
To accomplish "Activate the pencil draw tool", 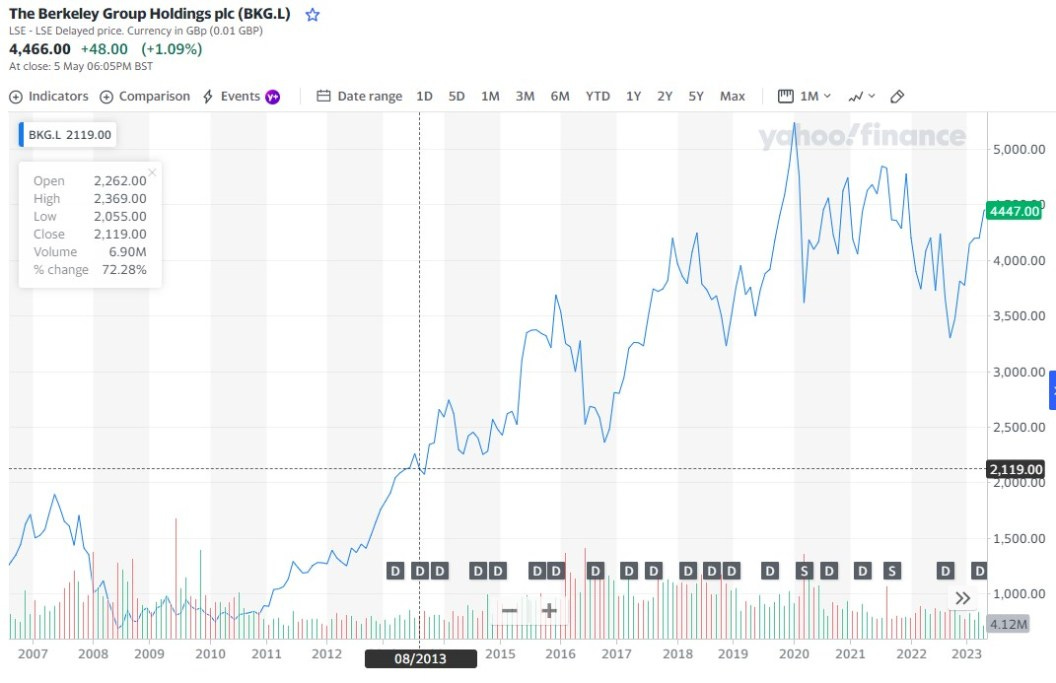I will [x=897, y=96].
